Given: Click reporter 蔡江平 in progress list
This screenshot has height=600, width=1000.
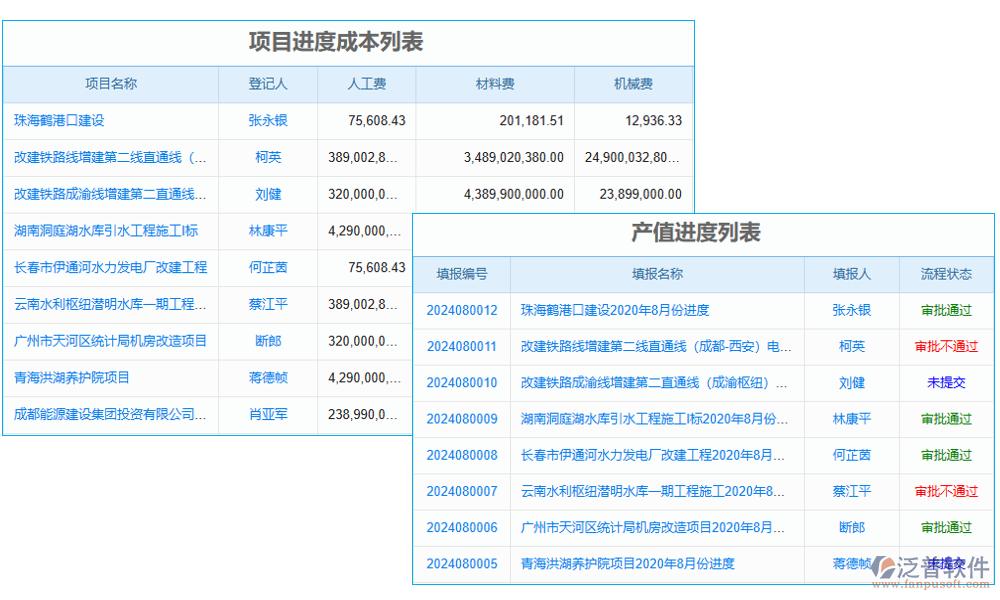Looking at the screenshot, I should tap(851, 492).
